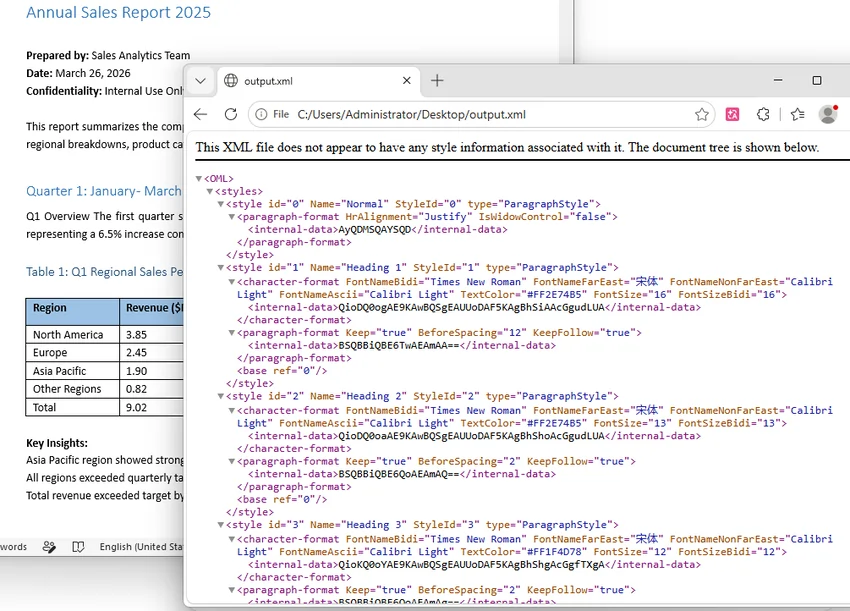Collapse the OML root node
Viewport: 850px width, 611px height.
(x=199, y=178)
